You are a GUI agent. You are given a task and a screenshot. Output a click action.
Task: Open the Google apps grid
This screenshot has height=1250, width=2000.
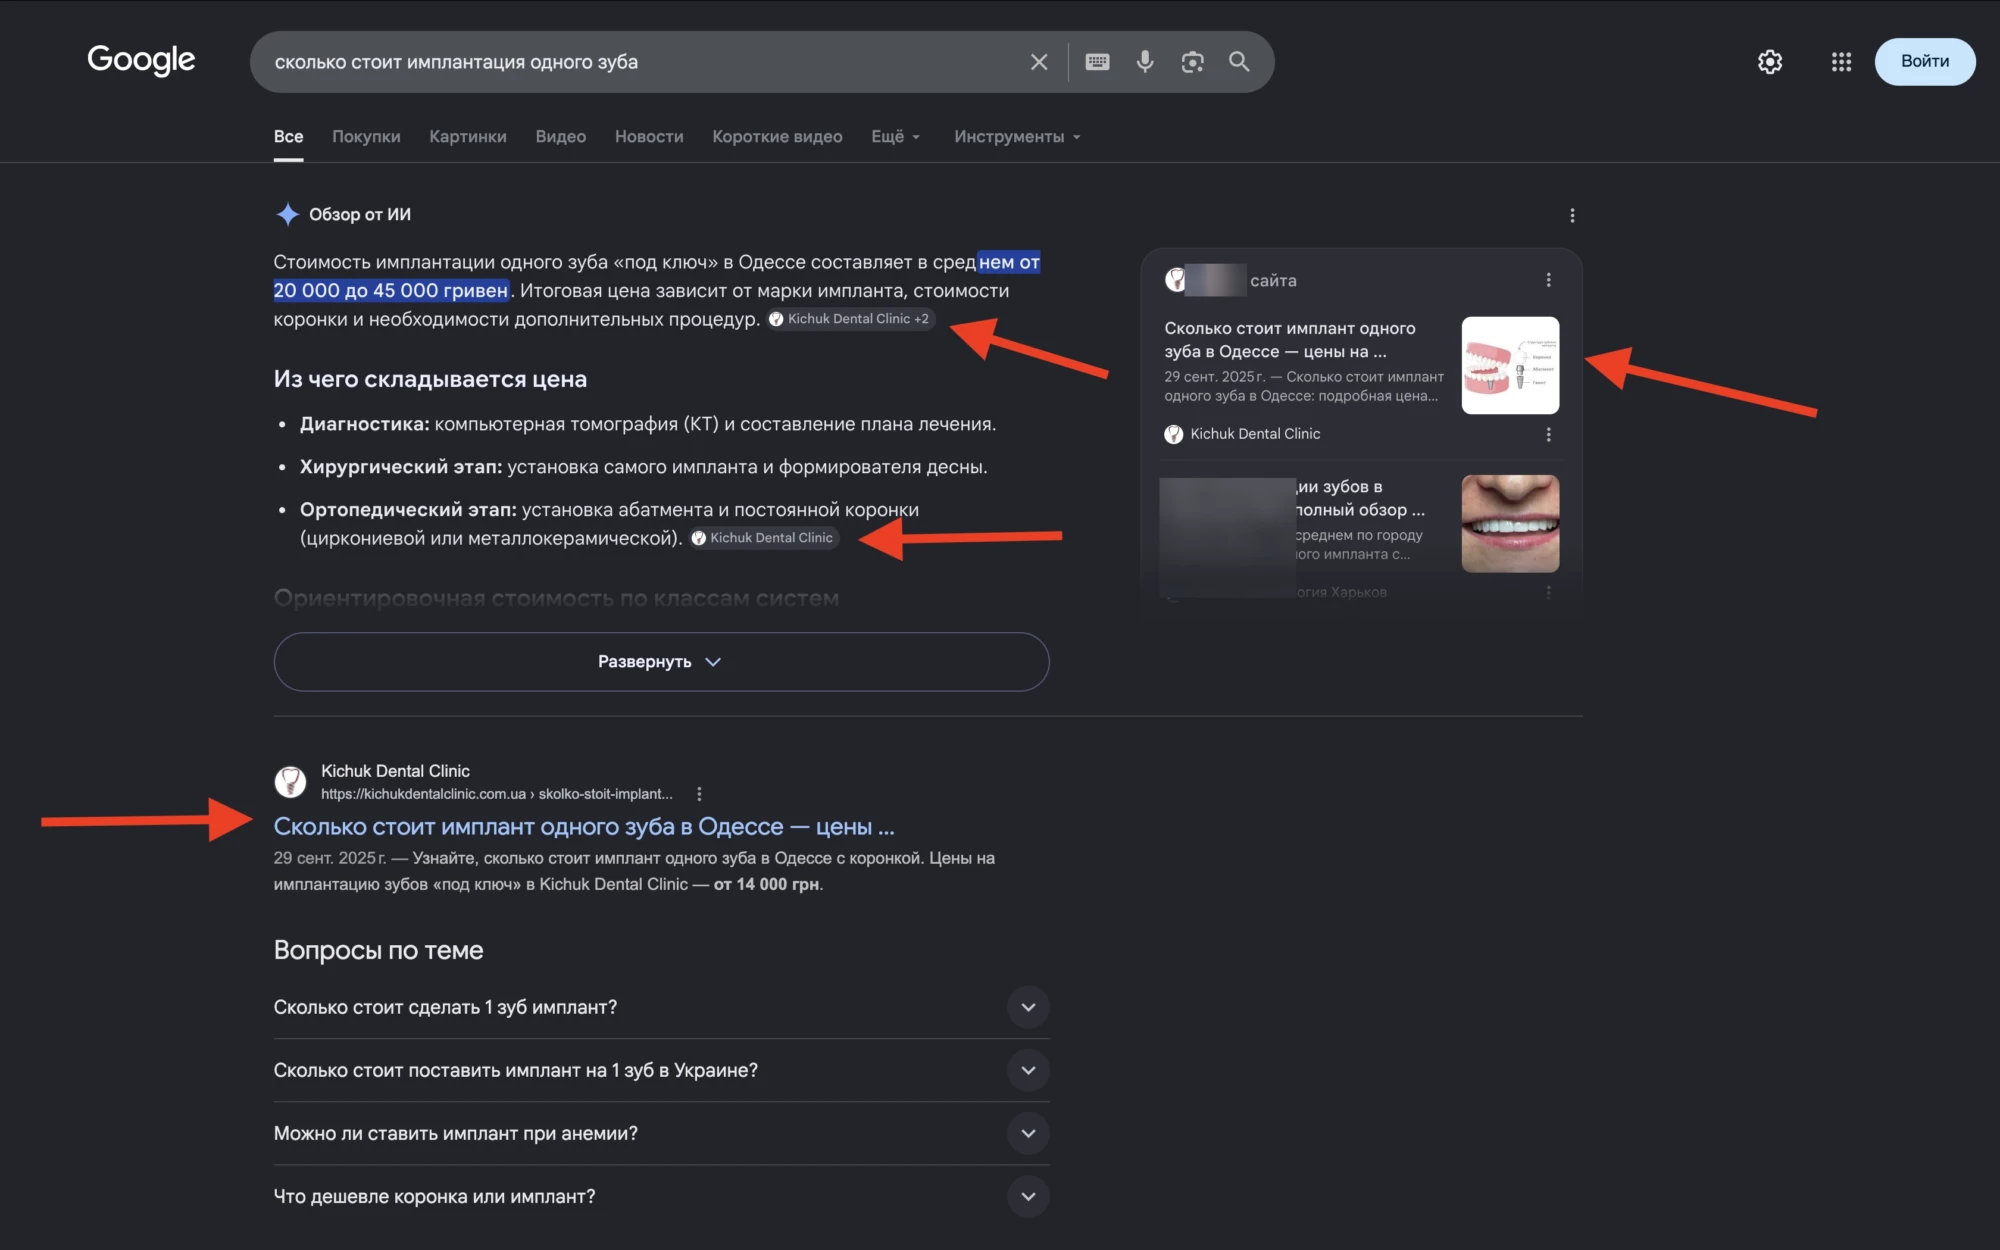click(1841, 62)
